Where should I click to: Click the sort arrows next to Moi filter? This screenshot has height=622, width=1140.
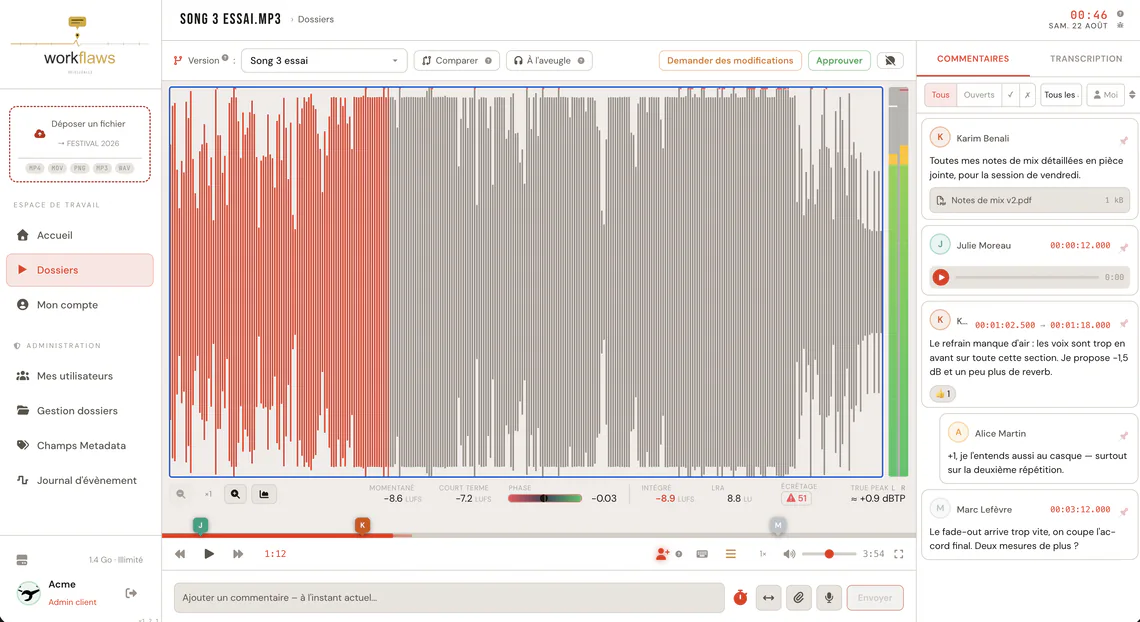(x=1132, y=95)
